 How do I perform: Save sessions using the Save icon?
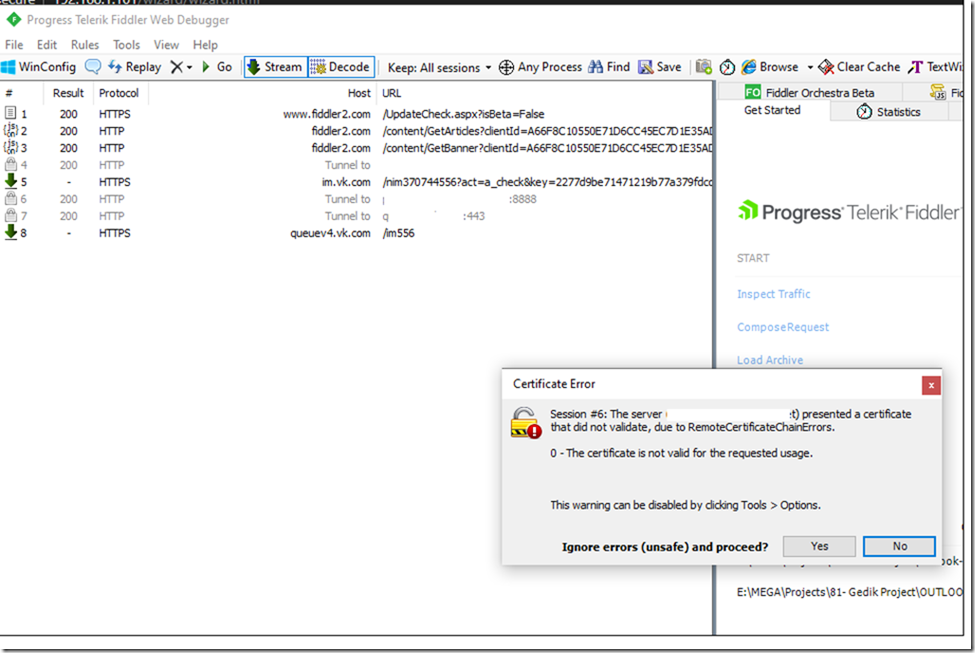(646, 67)
